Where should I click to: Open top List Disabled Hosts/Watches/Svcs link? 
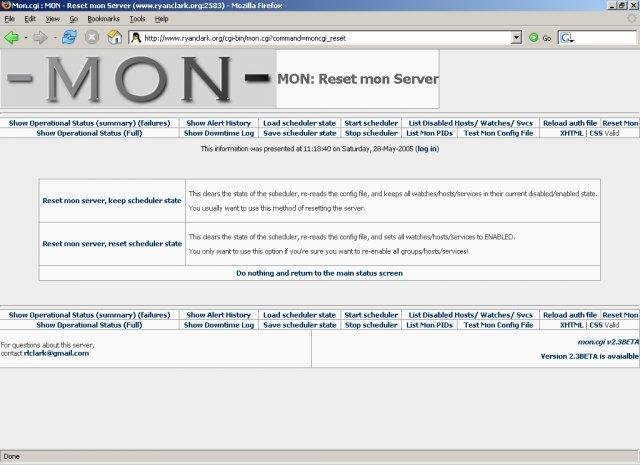[471, 123]
